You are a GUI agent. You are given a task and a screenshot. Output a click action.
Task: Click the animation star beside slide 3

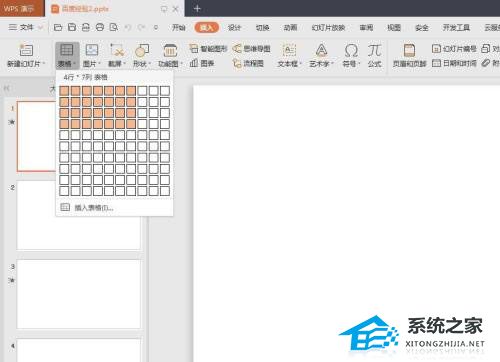point(12,280)
